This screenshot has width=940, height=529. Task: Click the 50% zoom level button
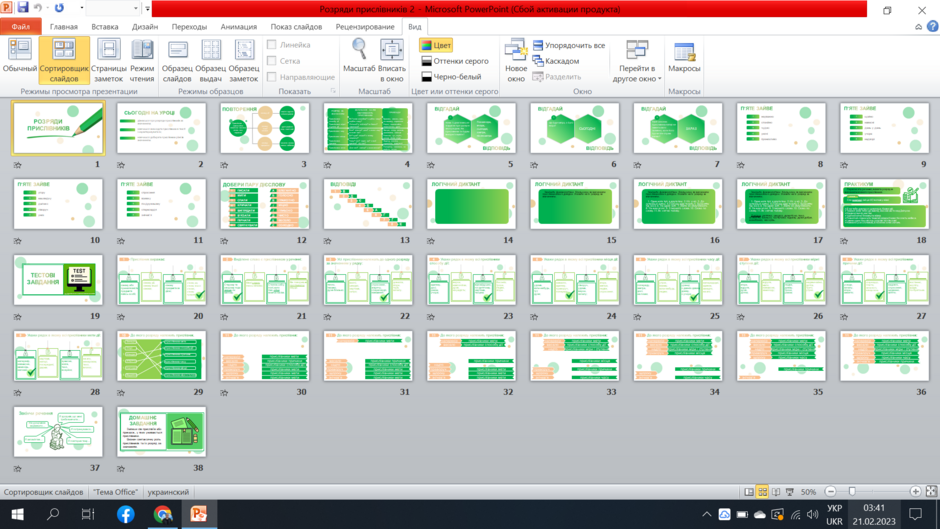click(x=808, y=492)
